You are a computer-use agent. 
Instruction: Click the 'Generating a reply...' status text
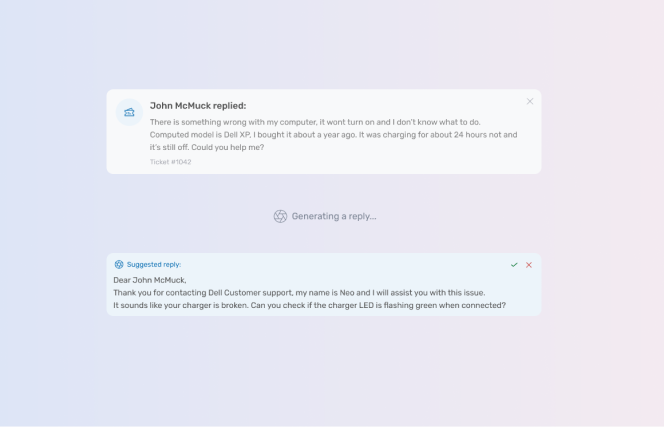(334, 216)
